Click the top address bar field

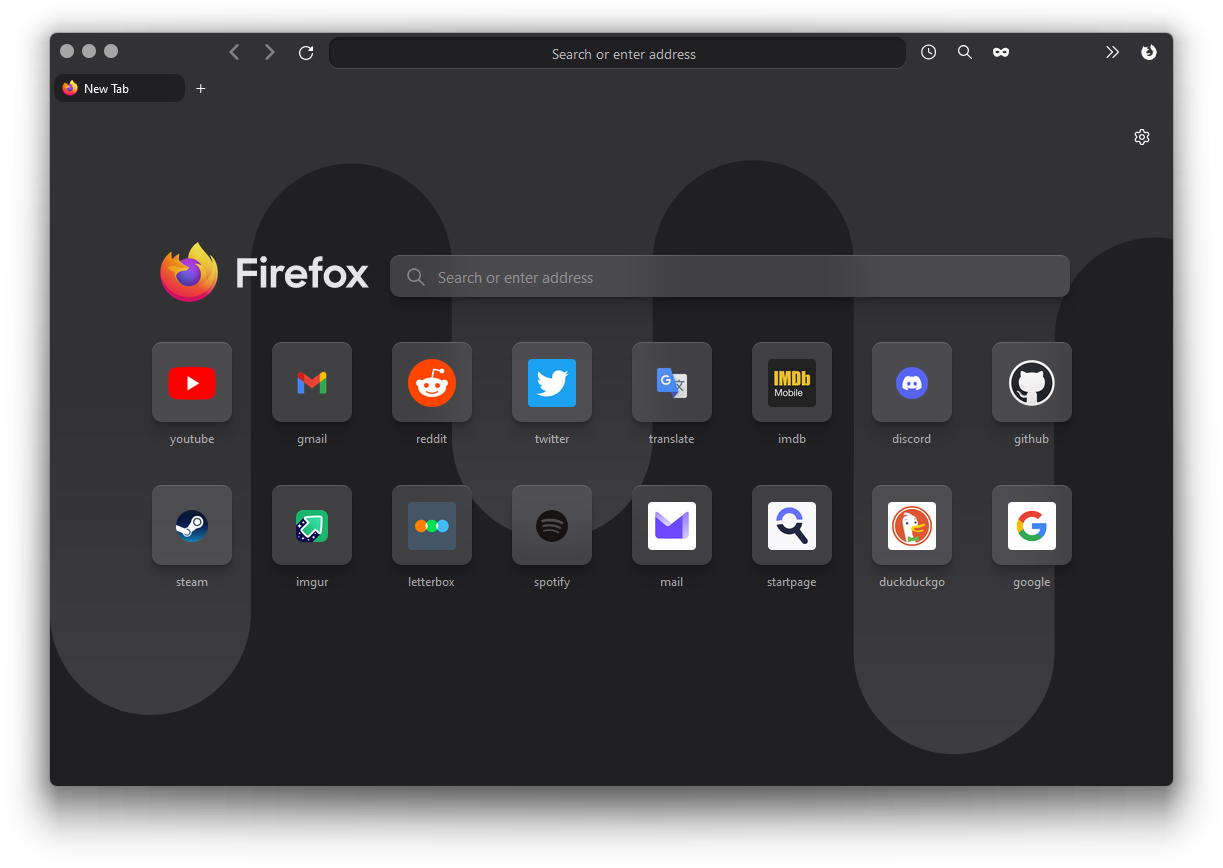(618, 53)
